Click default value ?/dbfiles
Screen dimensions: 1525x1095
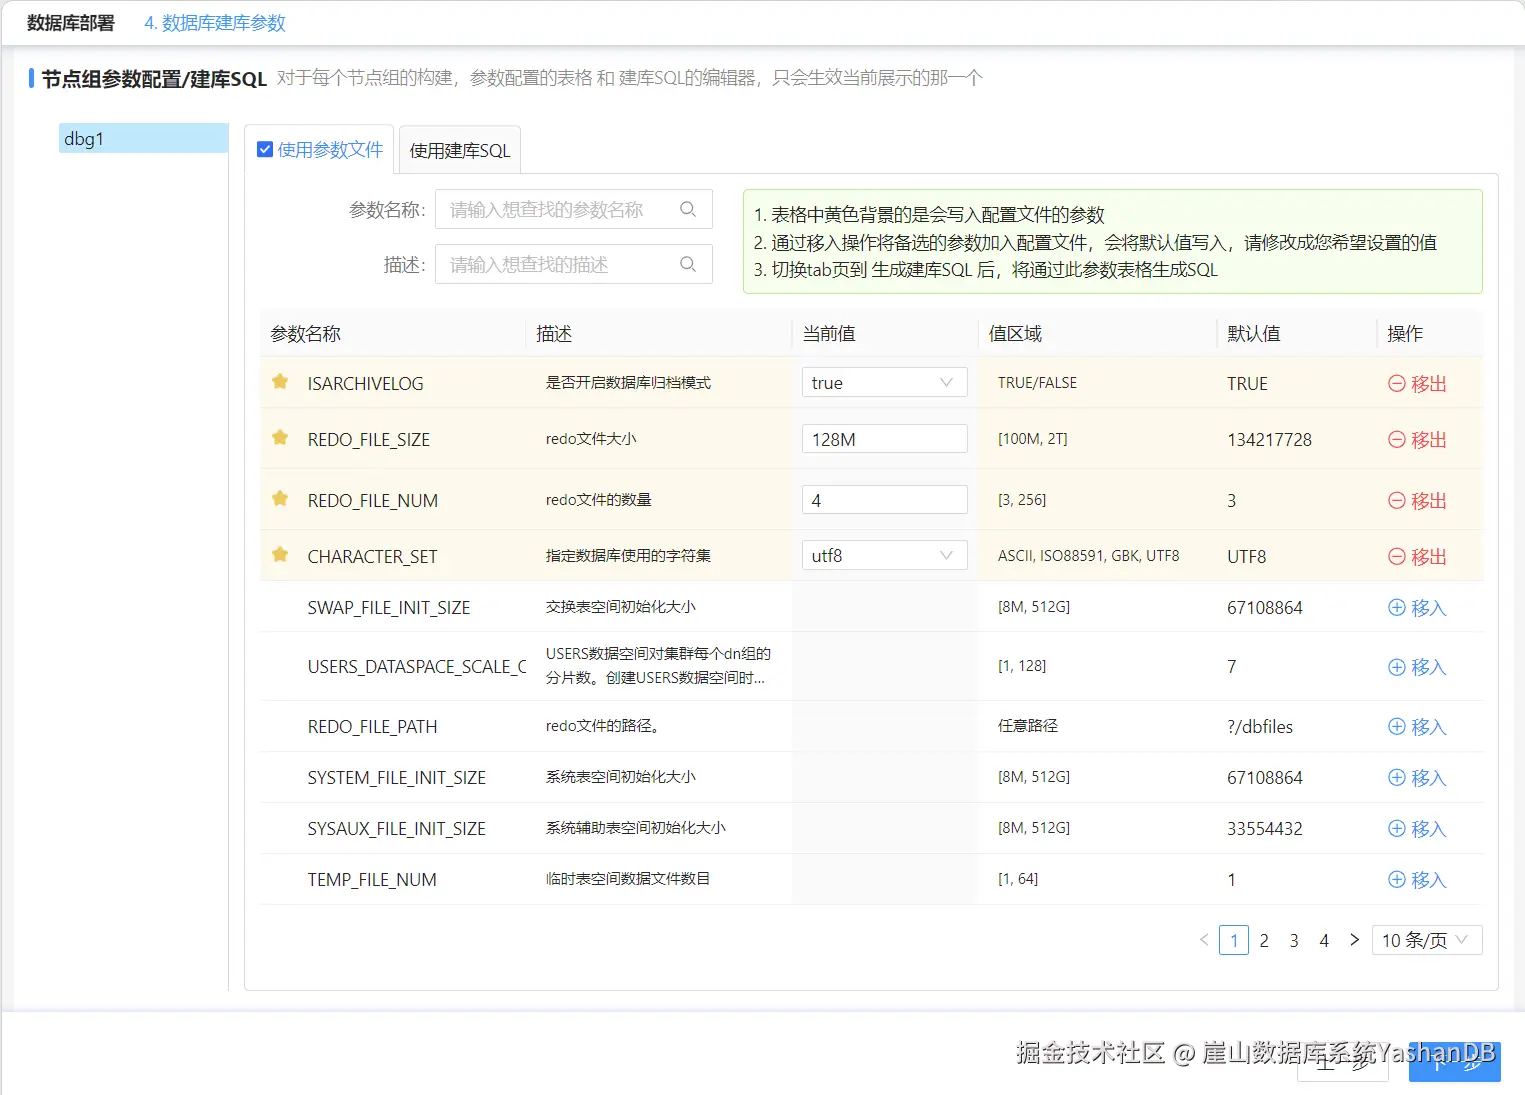1260,727
